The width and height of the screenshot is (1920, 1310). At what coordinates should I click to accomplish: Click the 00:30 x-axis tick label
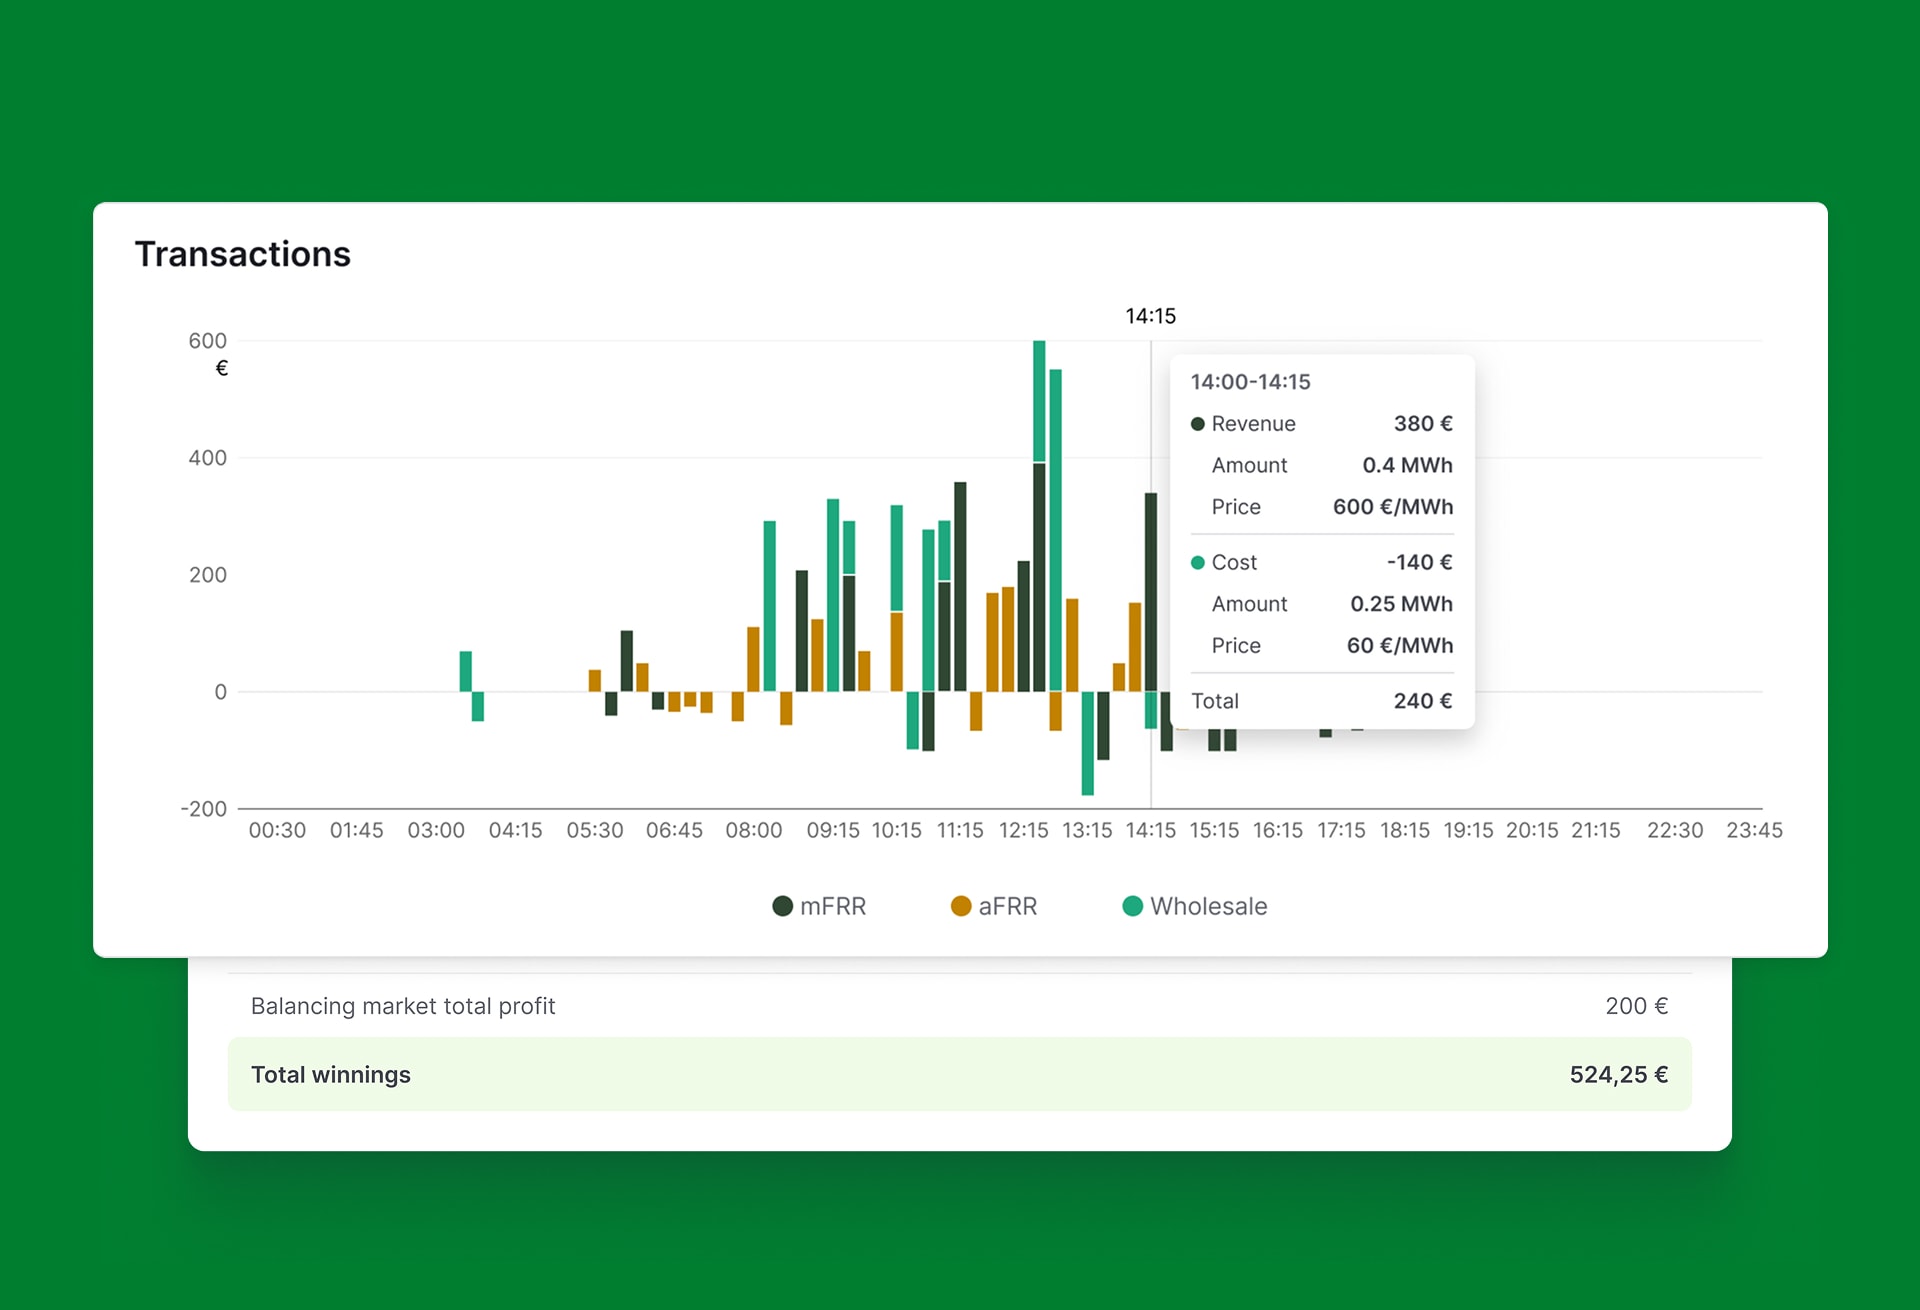click(x=277, y=830)
